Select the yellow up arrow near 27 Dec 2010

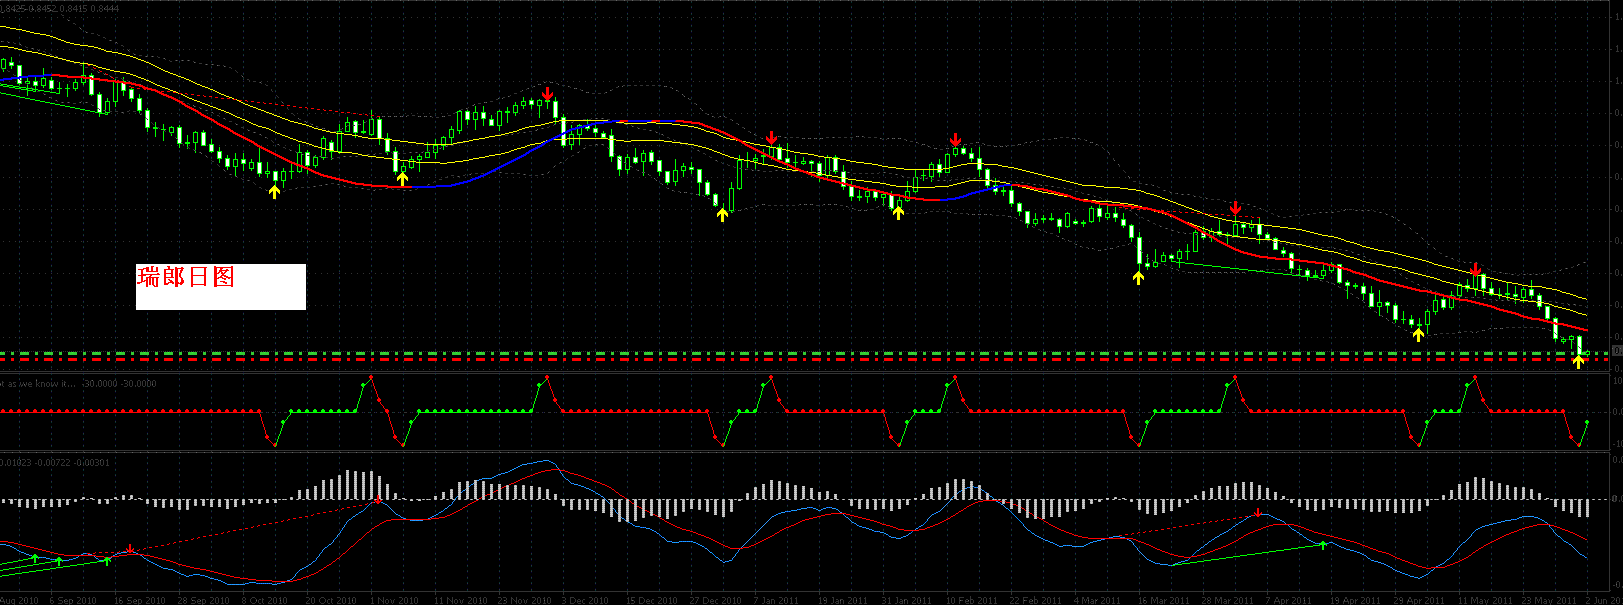coord(722,213)
